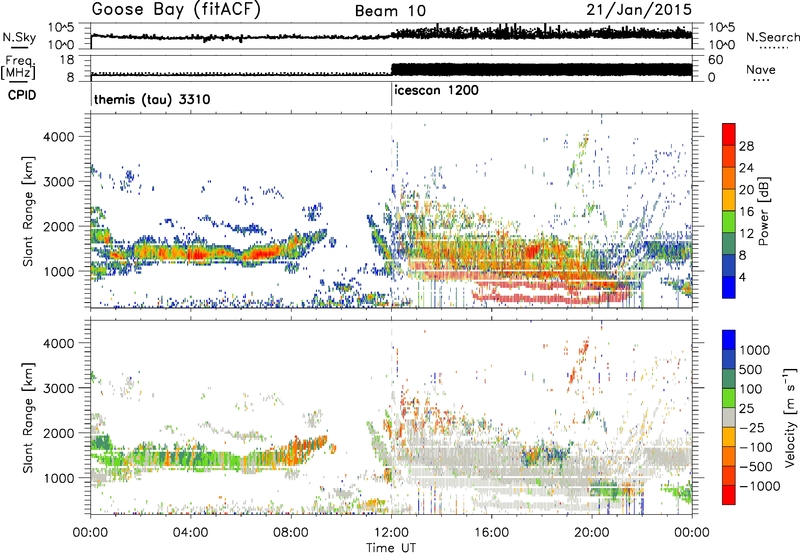The height and width of the screenshot is (554, 800).
Task: Select the 1000 km tick in the velocity panel
Action: [x=58, y=478]
